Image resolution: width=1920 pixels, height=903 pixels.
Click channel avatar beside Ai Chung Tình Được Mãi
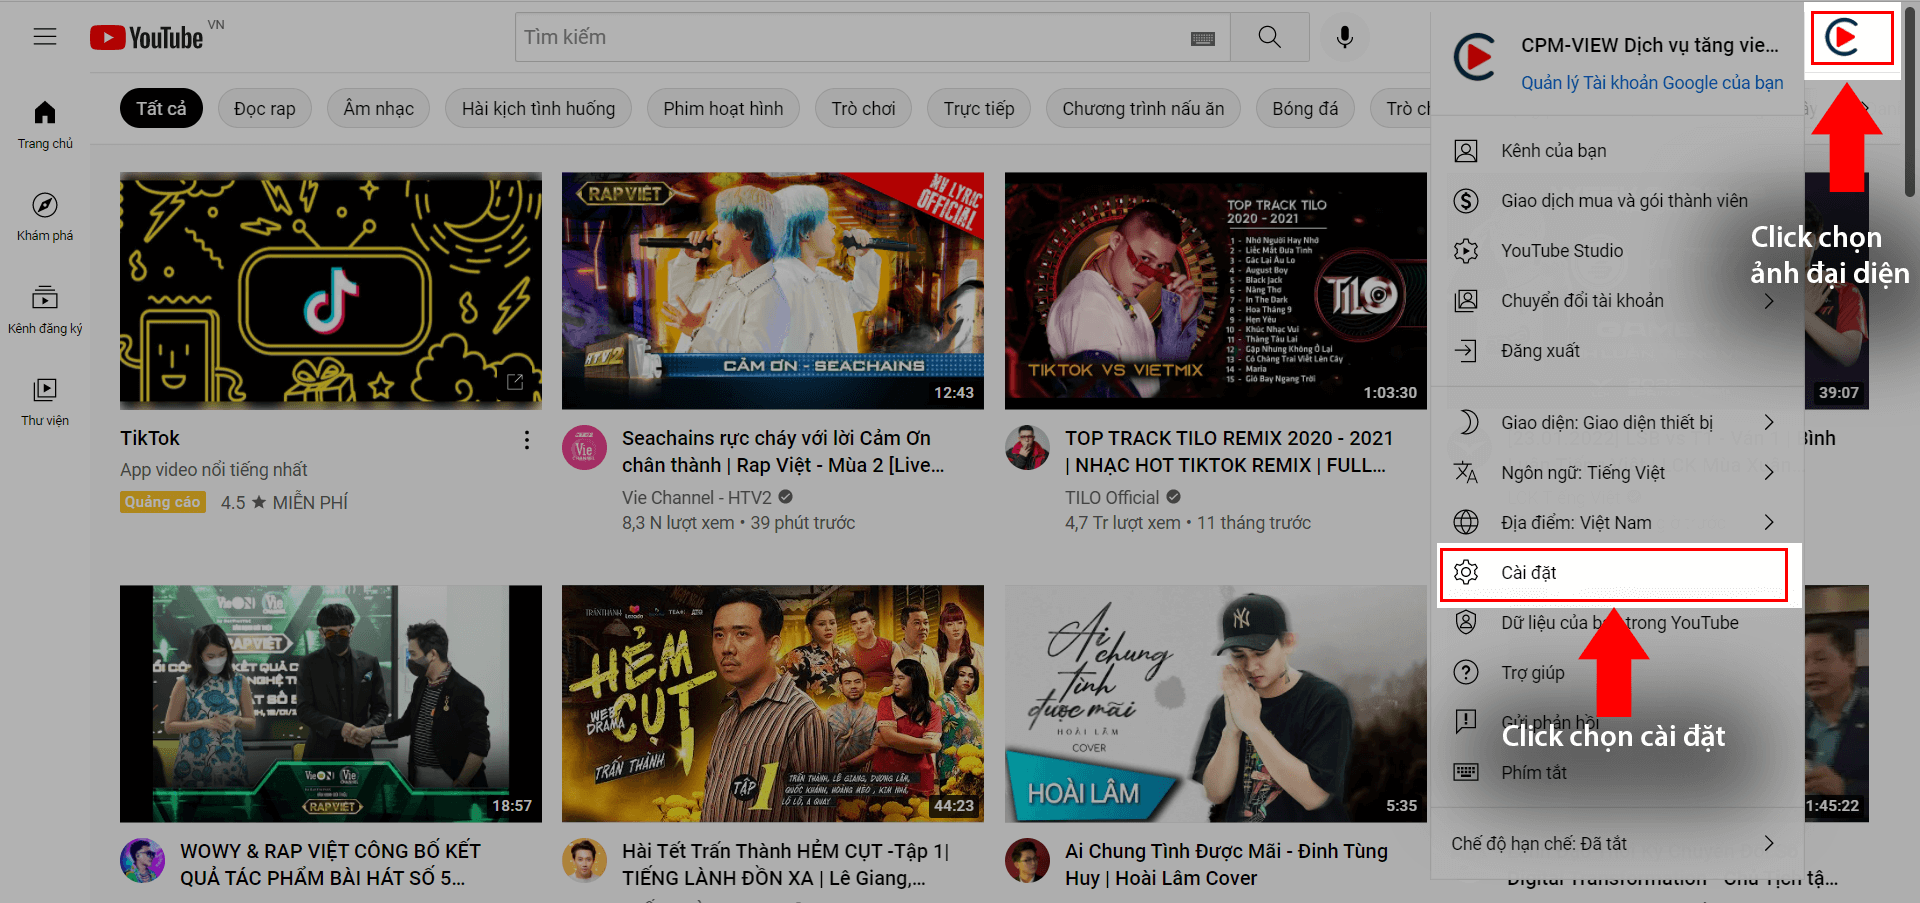pyautogui.click(x=1027, y=861)
